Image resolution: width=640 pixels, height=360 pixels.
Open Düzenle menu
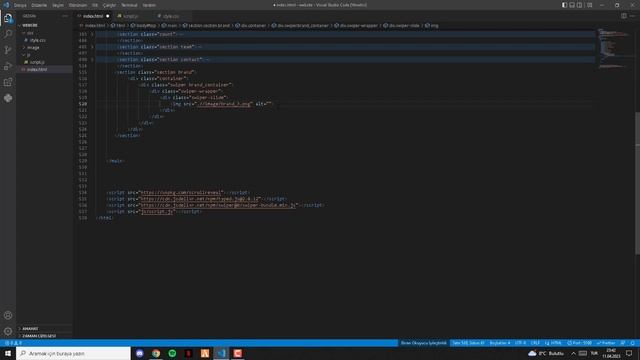pyautogui.click(x=39, y=5)
